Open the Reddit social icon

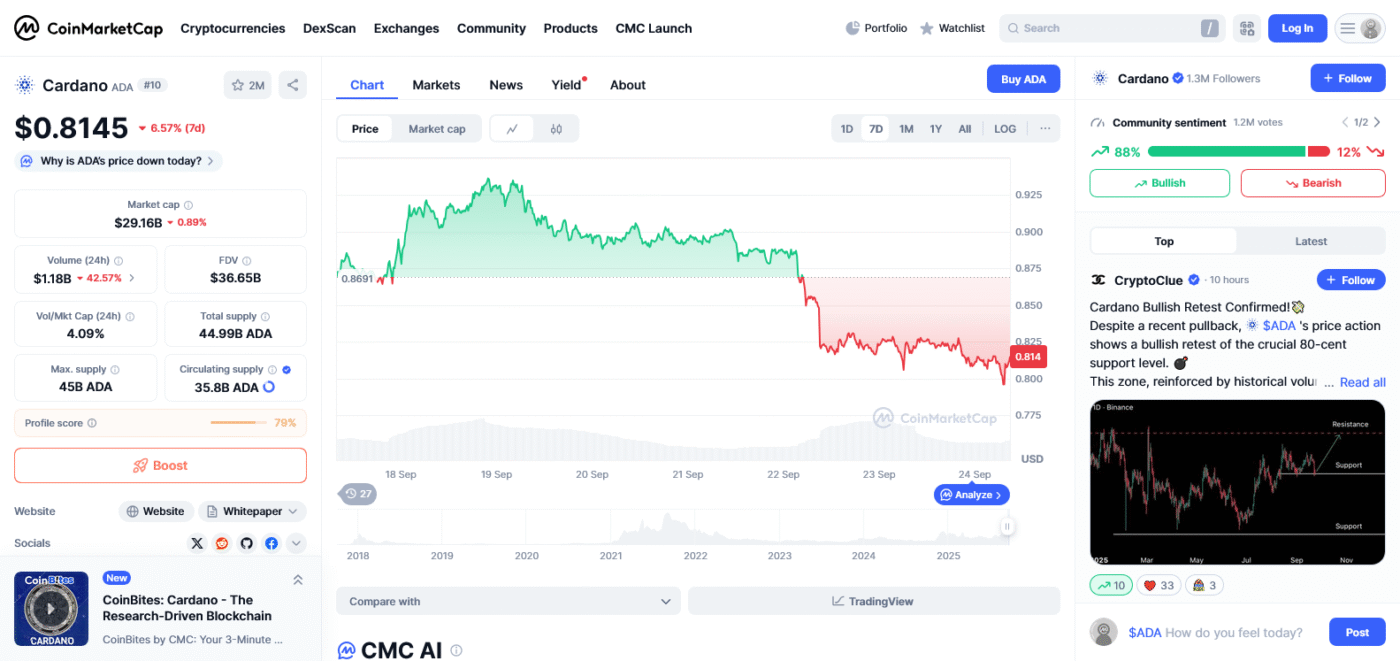(x=222, y=543)
